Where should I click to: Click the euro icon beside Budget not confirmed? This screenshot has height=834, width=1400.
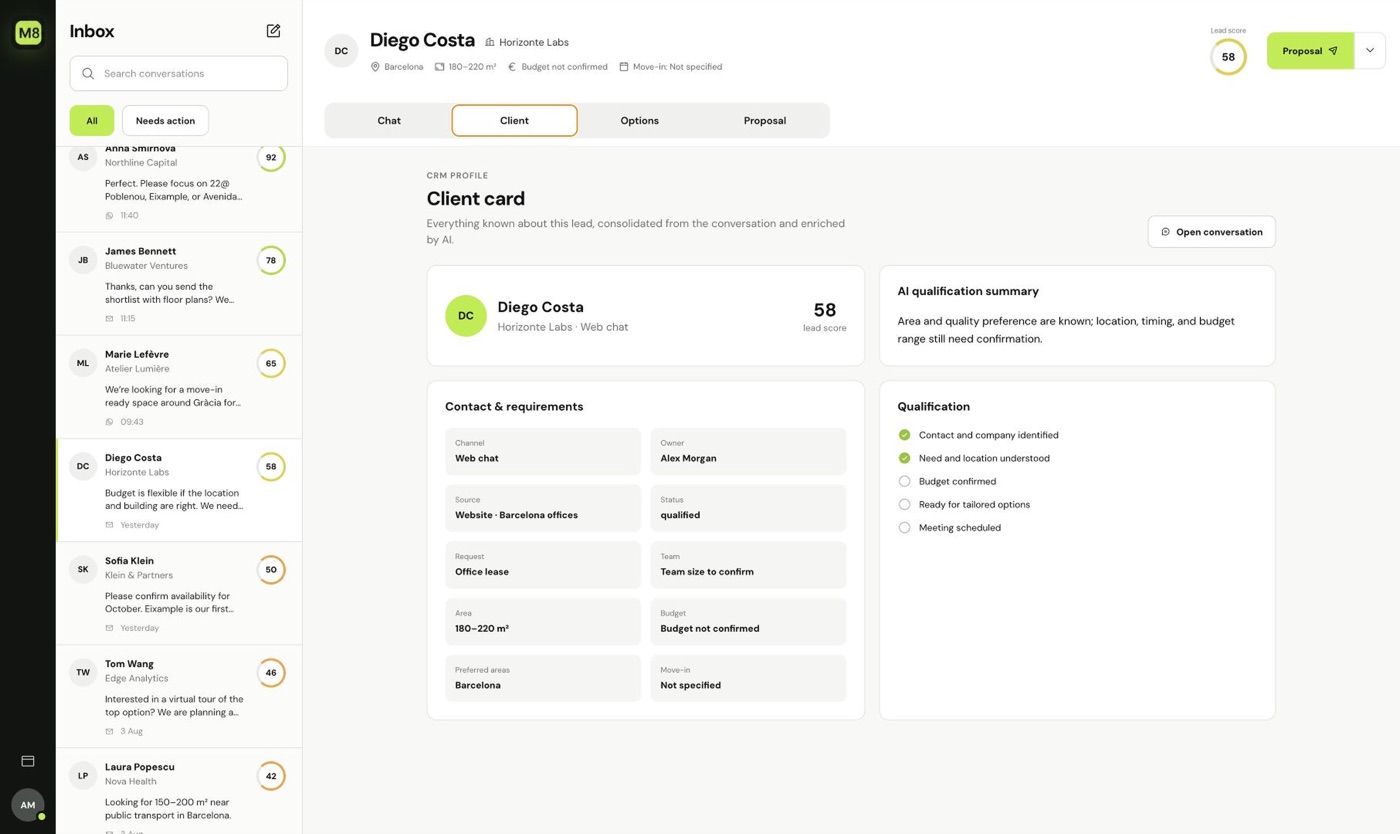pos(512,67)
